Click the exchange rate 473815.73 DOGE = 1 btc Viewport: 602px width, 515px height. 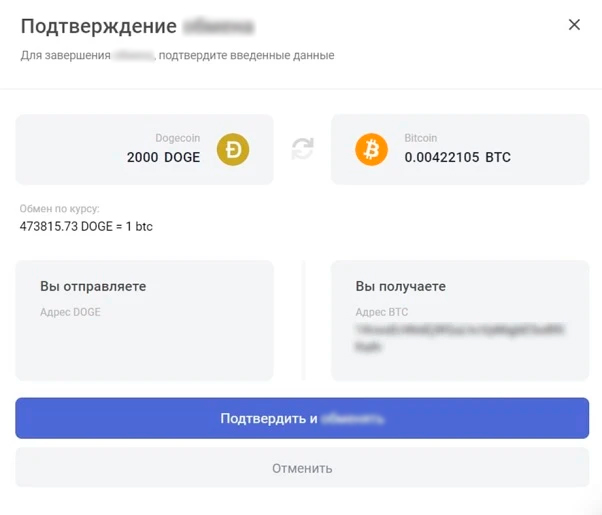pyautogui.click(x=86, y=226)
